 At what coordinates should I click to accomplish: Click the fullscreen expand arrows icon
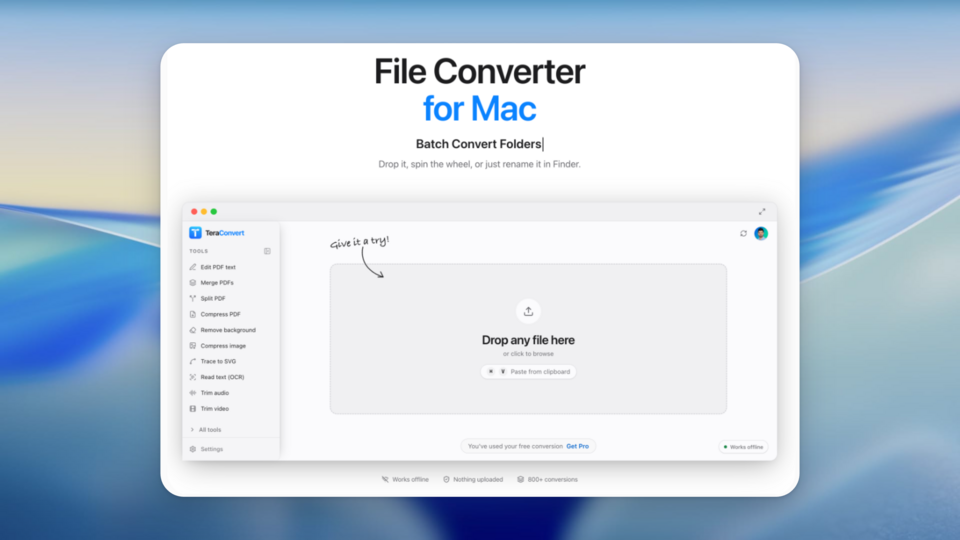(762, 212)
